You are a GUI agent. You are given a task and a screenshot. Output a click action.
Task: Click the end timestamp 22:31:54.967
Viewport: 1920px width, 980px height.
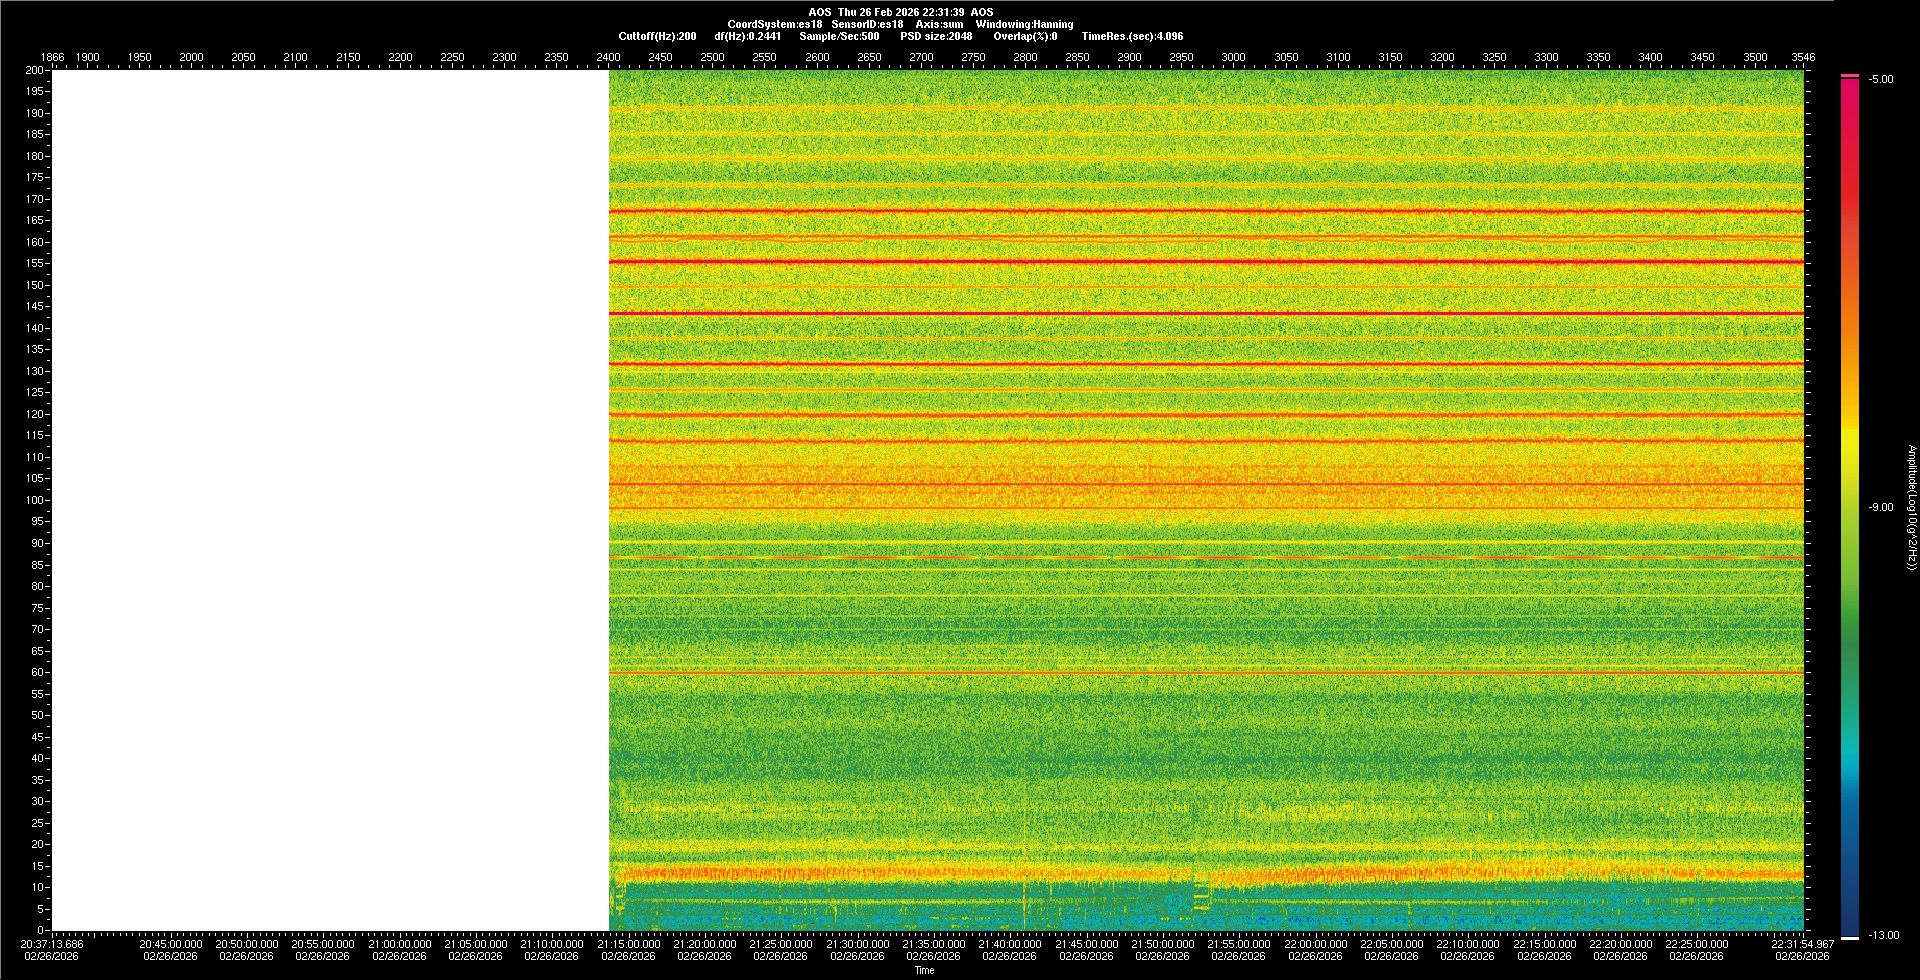coord(1802,943)
